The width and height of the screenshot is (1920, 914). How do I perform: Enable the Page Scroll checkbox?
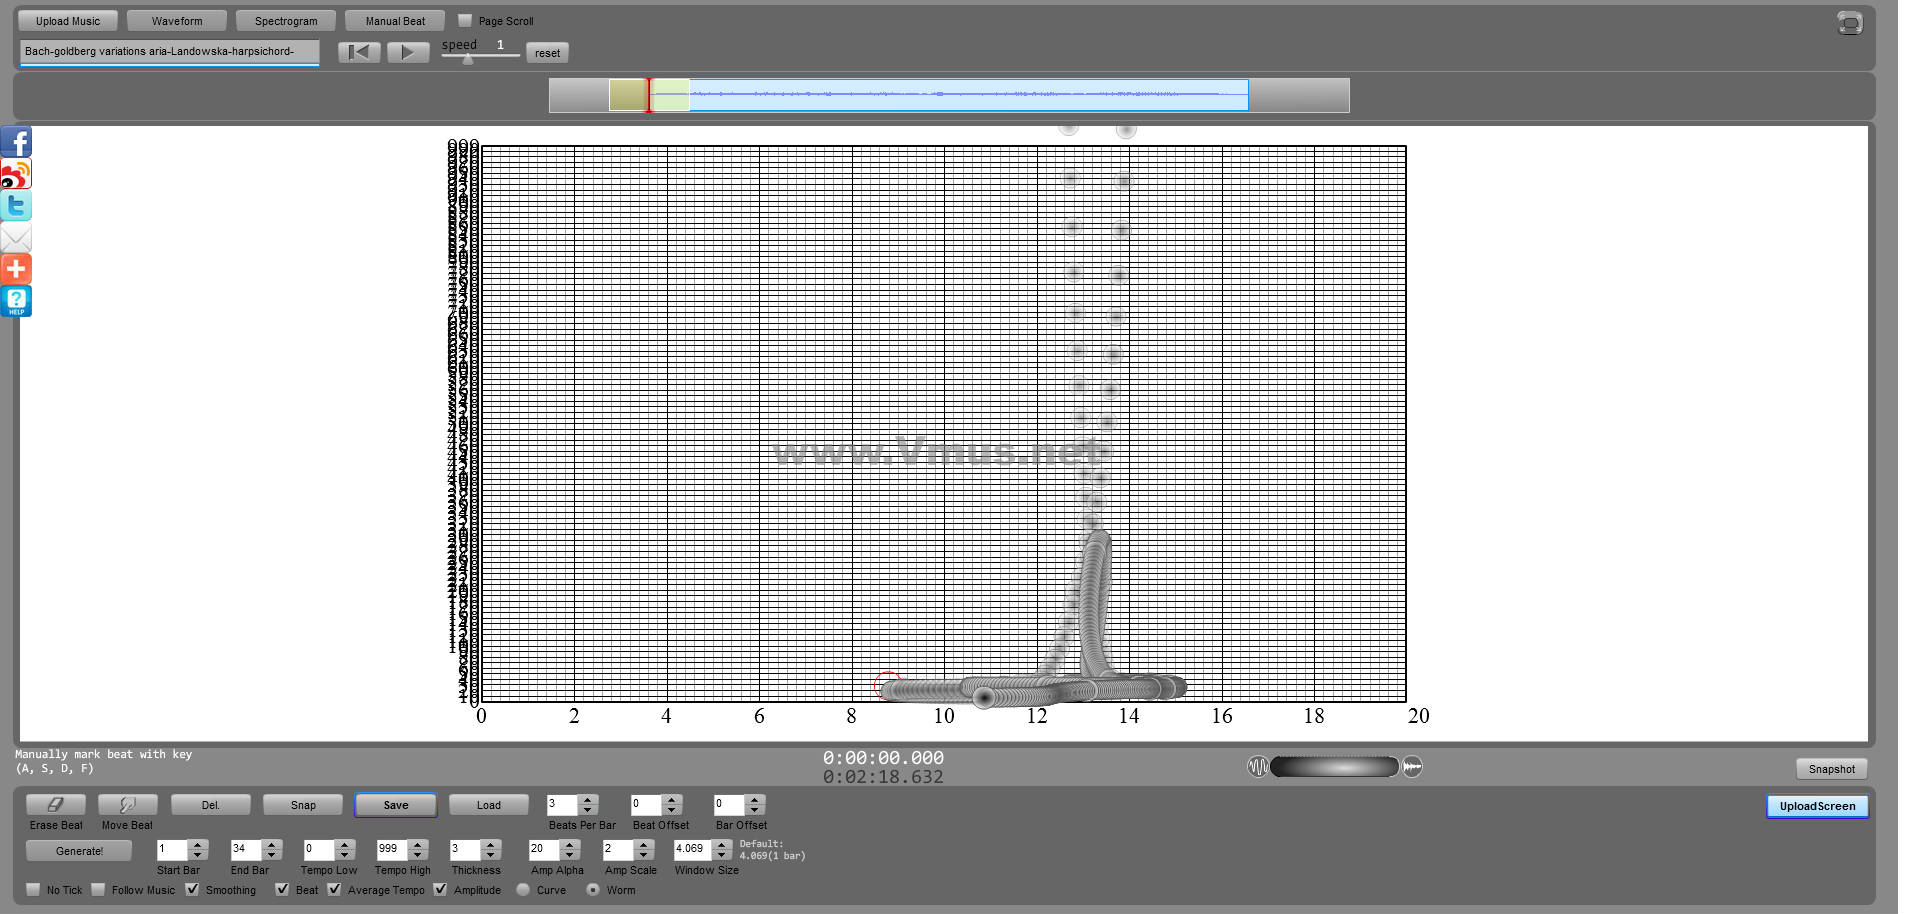465,20
